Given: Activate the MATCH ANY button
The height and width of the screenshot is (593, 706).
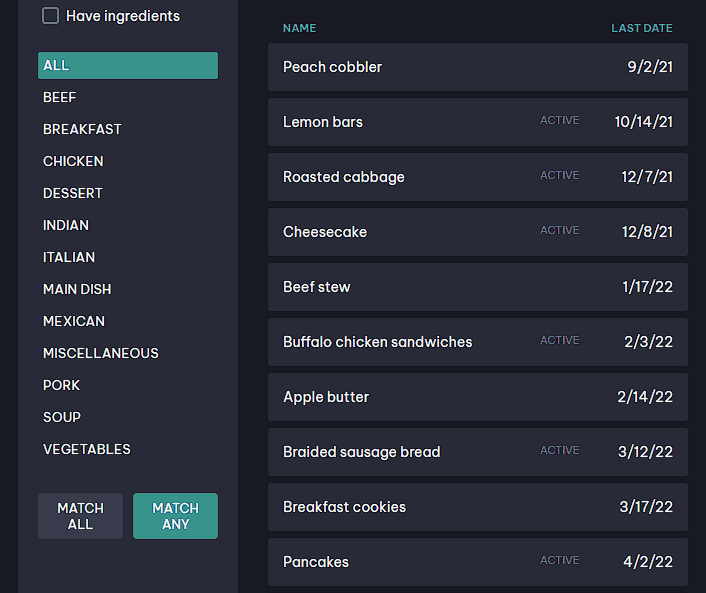Looking at the screenshot, I should pos(175,516).
